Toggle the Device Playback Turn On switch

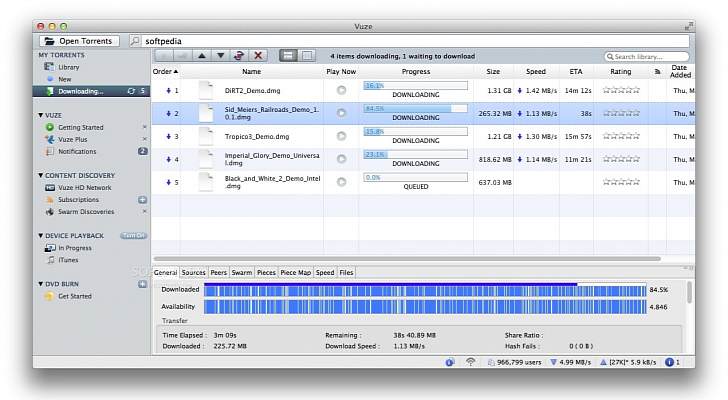click(x=134, y=235)
